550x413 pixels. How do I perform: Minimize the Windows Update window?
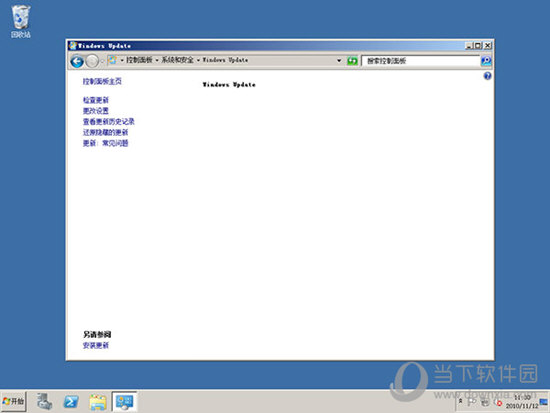click(x=469, y=46)
